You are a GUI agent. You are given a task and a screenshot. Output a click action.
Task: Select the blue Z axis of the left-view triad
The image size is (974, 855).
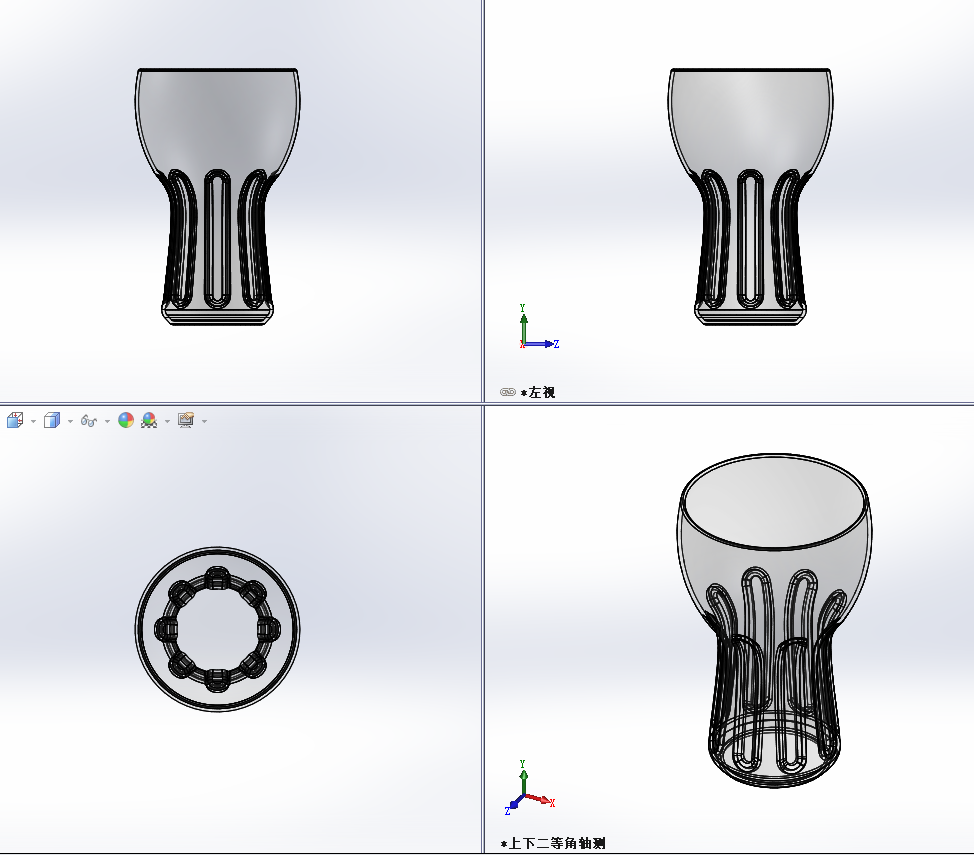pos(541,344)
